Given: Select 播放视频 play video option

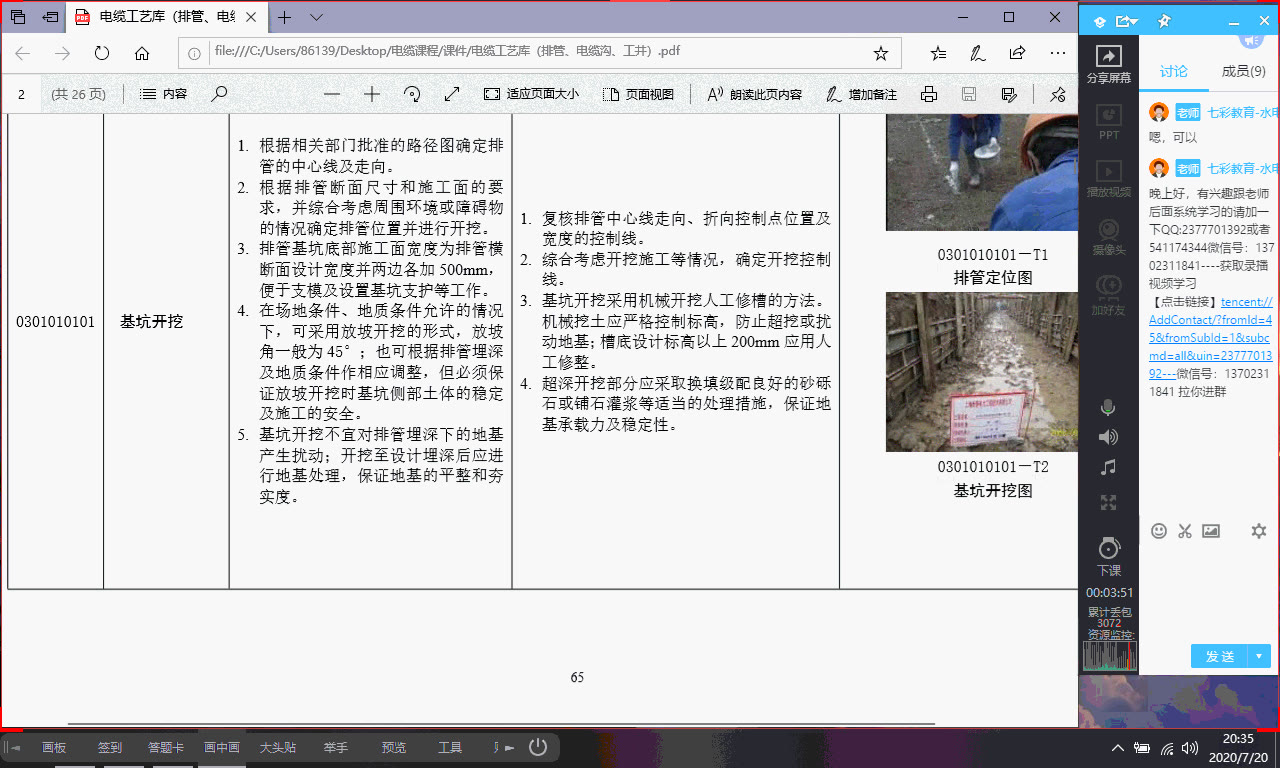Looking at the screenshot, I should pos(1108,179).
